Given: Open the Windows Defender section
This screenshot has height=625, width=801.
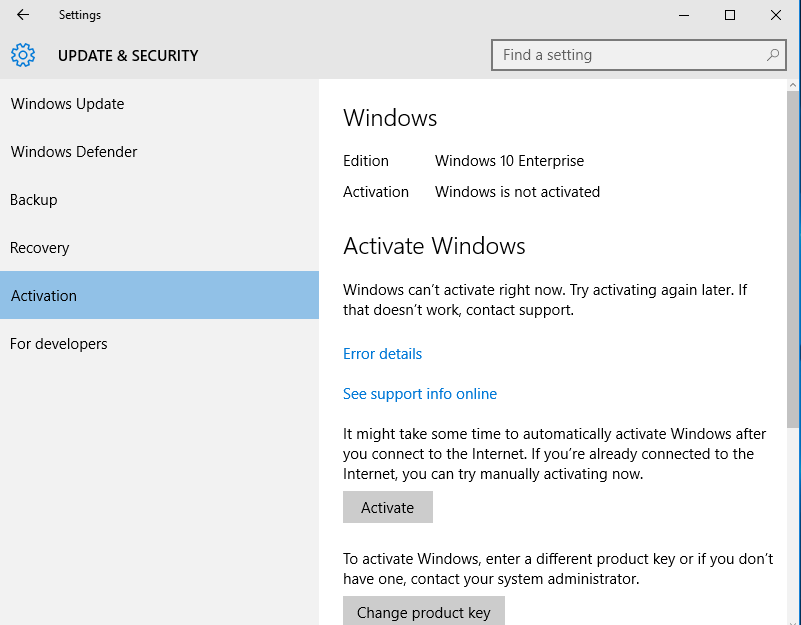Looking at the screenshot, I should 159,152.
